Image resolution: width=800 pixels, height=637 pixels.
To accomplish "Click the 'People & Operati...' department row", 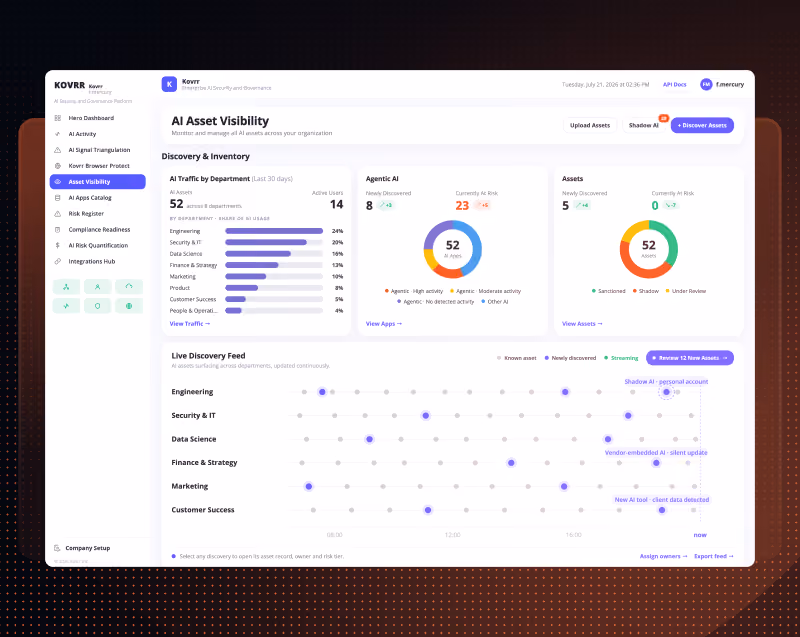I will tap(256, 311).
